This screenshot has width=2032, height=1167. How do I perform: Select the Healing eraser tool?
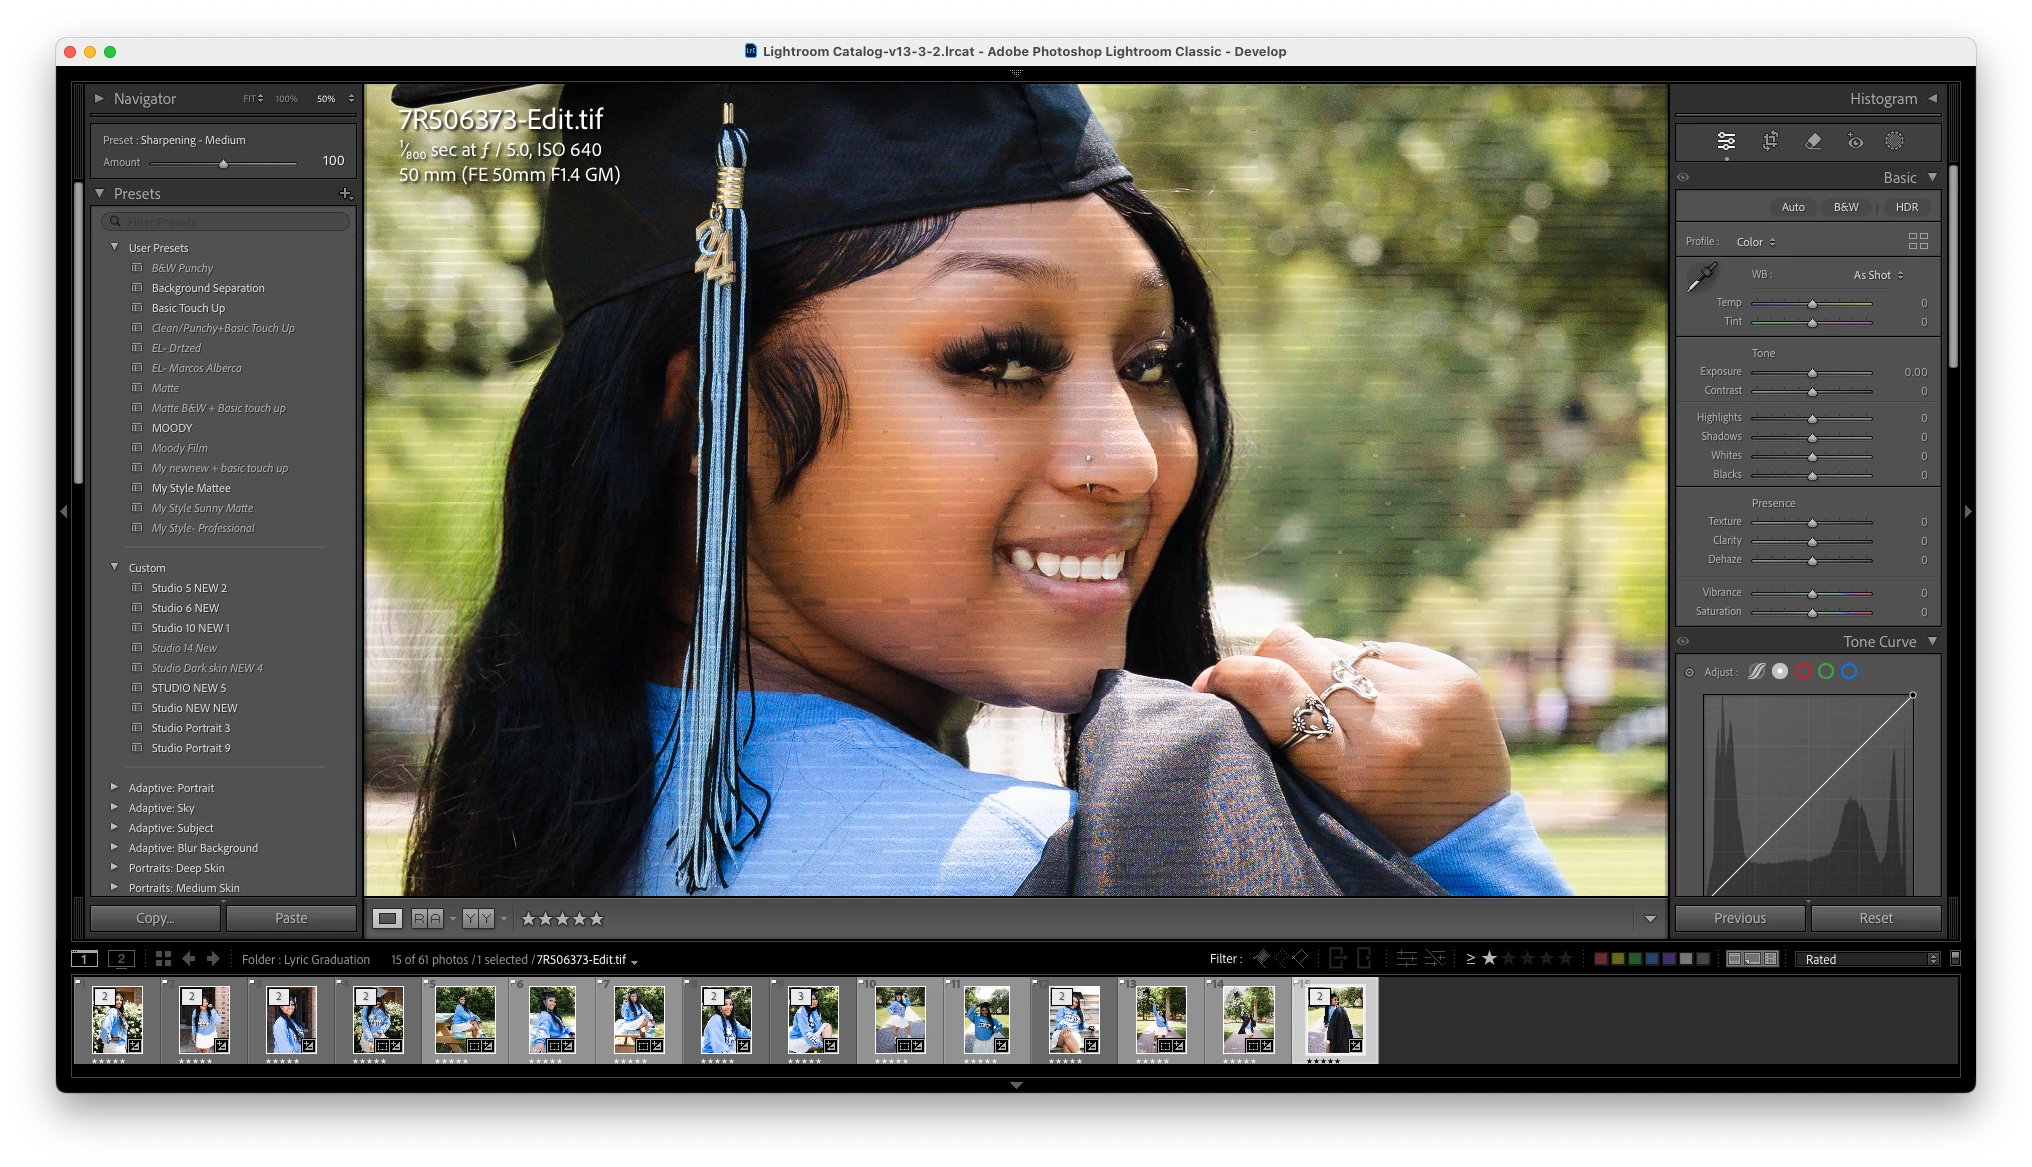(x=1813, y=141)
